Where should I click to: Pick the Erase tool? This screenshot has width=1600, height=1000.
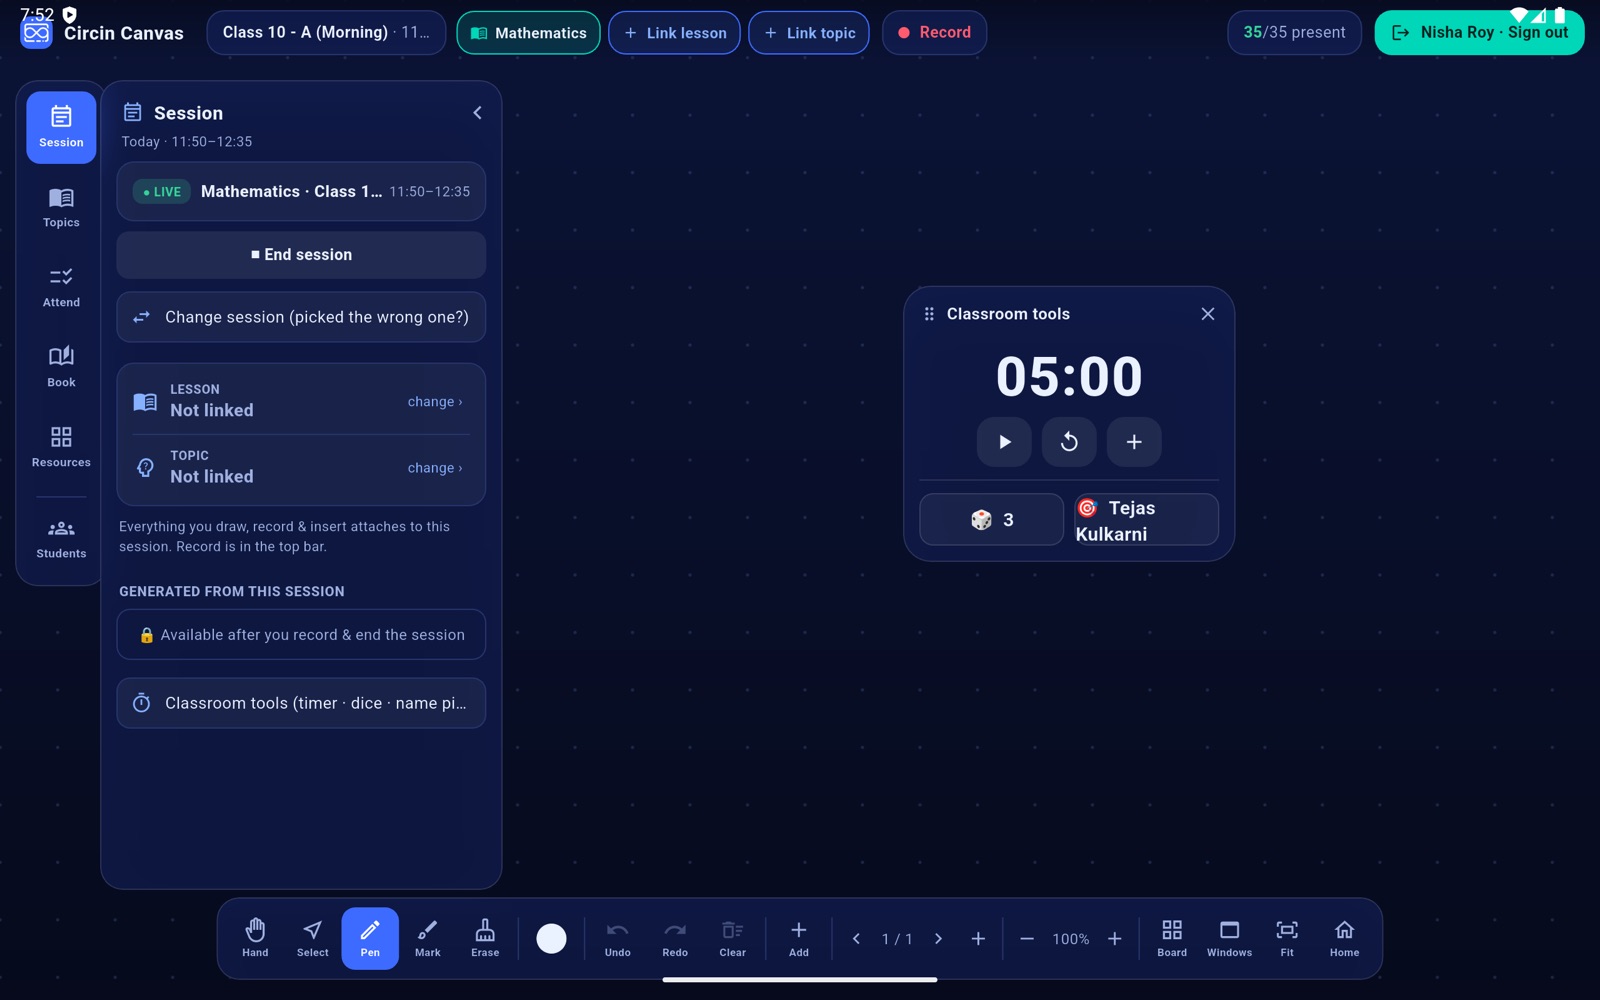coord(485,938)
